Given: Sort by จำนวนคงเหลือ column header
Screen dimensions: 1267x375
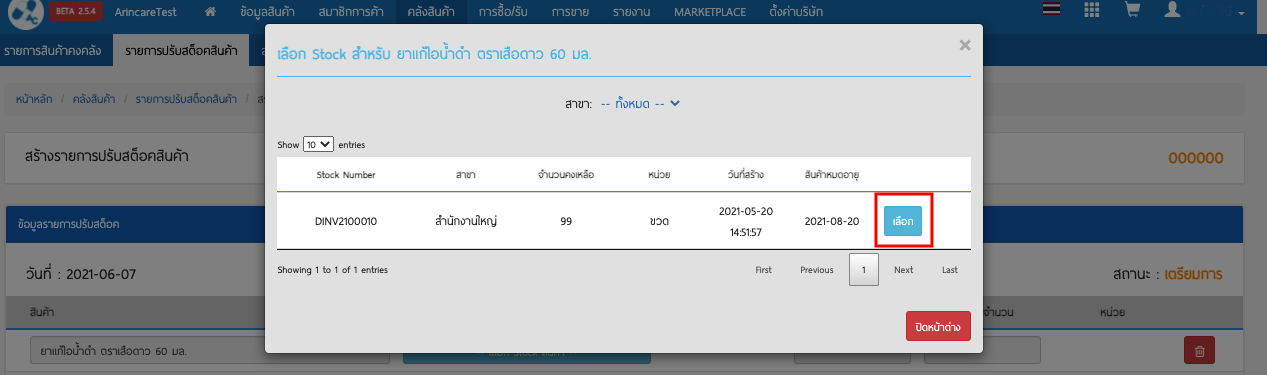Looking at the screenshot, I should point(566,174).
